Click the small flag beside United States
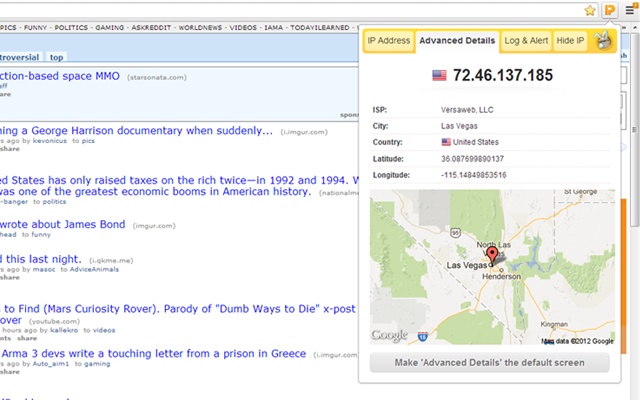This screenshot has width=640, height=400. pyautogui.click(x=446, y=142)
